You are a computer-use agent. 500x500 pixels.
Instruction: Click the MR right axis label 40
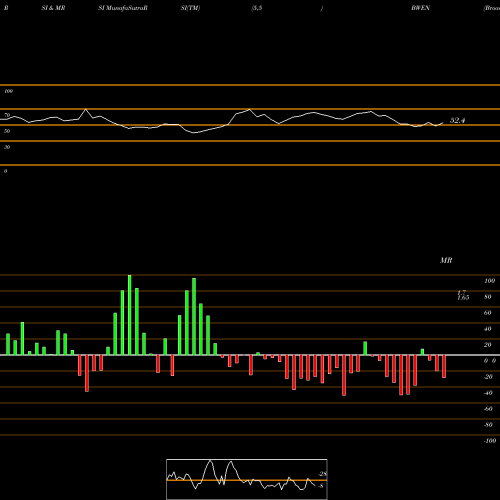[x=488, y=329]
